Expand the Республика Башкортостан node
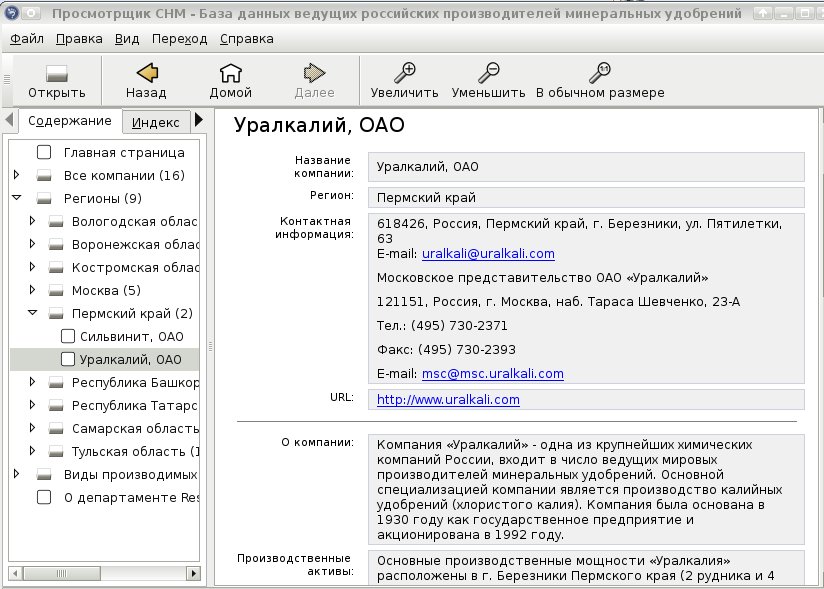Image resolution: width=824 pixels, height=589 pixels. tap(32, 382)
